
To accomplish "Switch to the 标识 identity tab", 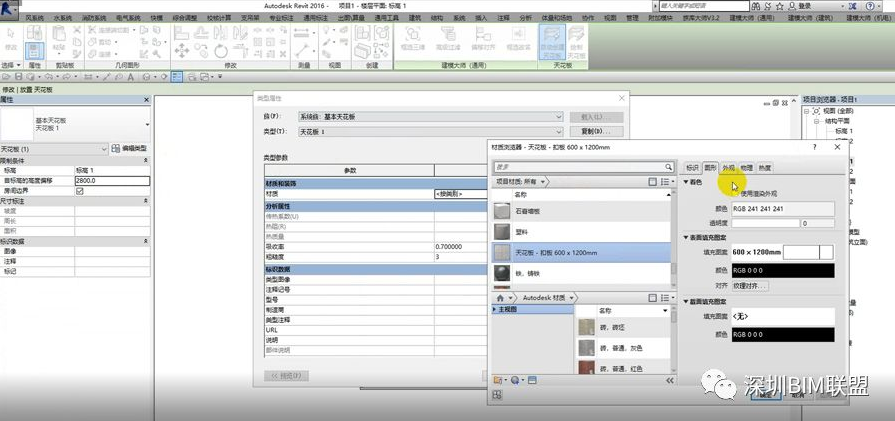I will point(692,168).
